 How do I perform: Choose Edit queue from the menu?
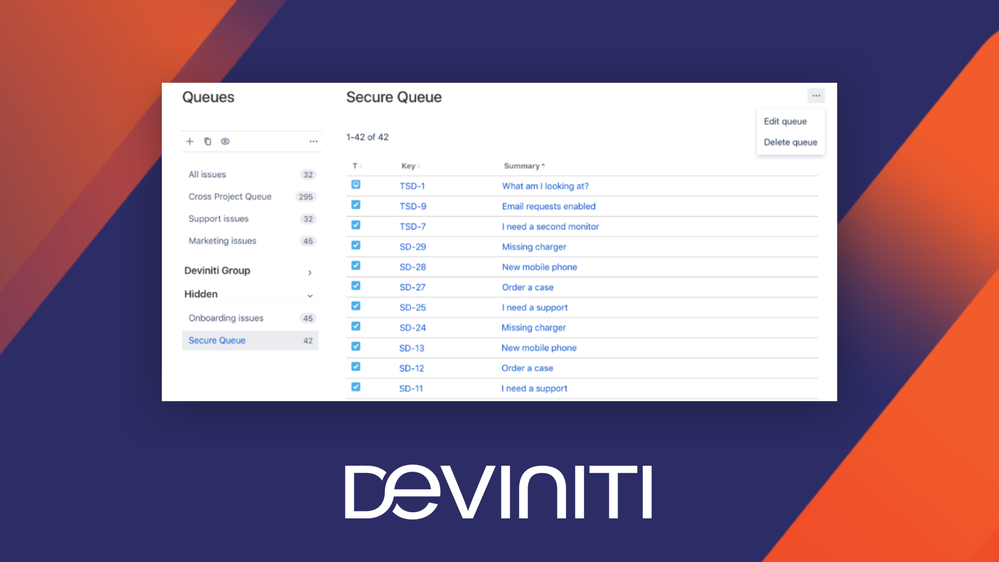tap(785, 121)
